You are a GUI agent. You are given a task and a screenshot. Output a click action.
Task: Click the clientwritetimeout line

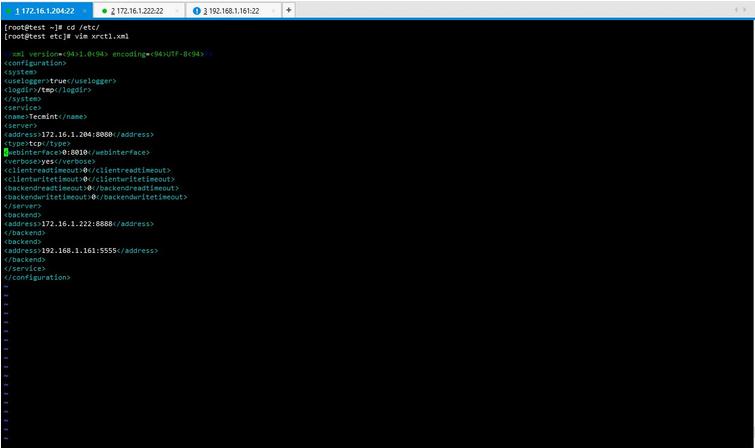coord(89,179)
